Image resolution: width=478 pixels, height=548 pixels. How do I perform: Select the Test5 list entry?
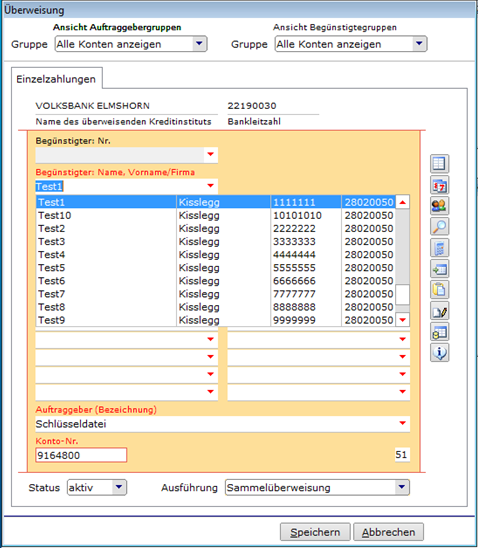(216, 268)
